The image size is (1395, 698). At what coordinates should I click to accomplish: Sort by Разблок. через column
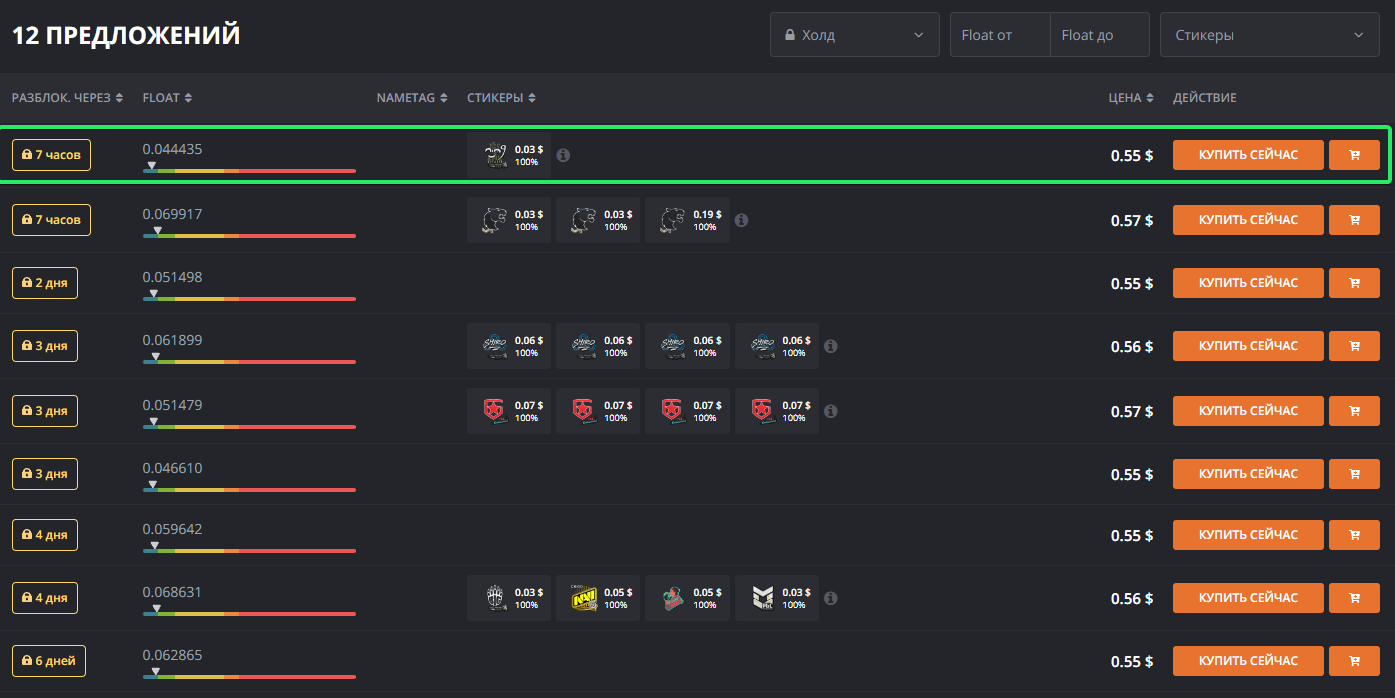pyautogui.click(x=67, y=98)
